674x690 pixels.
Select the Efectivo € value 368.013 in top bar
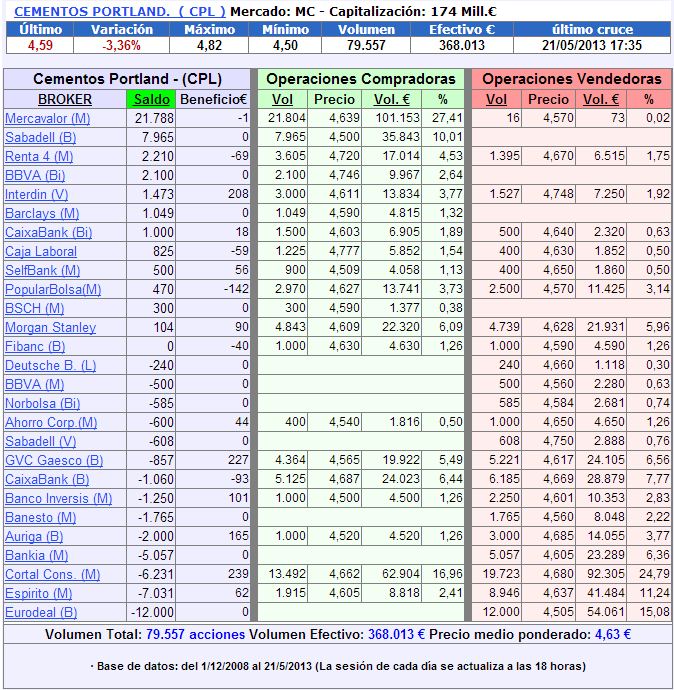[x=462, y=45]
